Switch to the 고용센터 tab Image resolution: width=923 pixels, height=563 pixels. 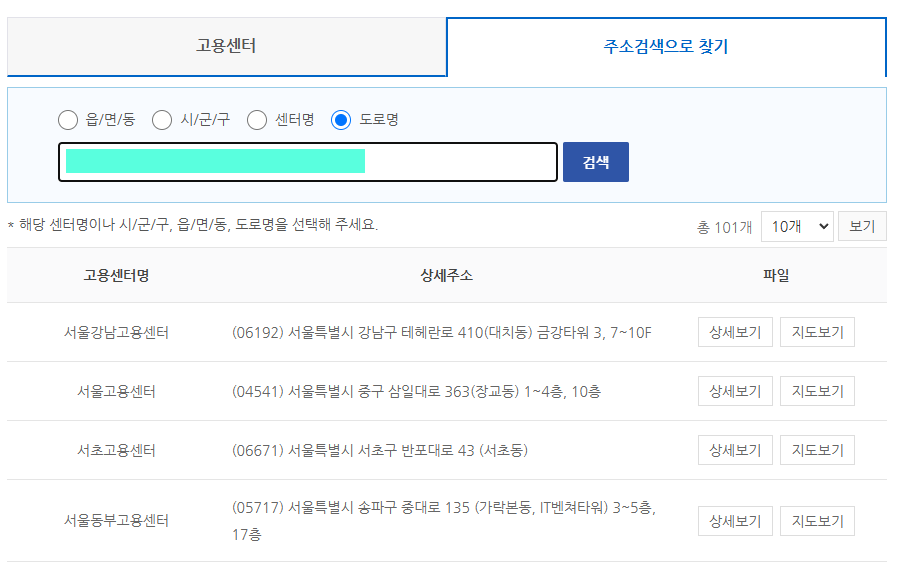(227, 47)
